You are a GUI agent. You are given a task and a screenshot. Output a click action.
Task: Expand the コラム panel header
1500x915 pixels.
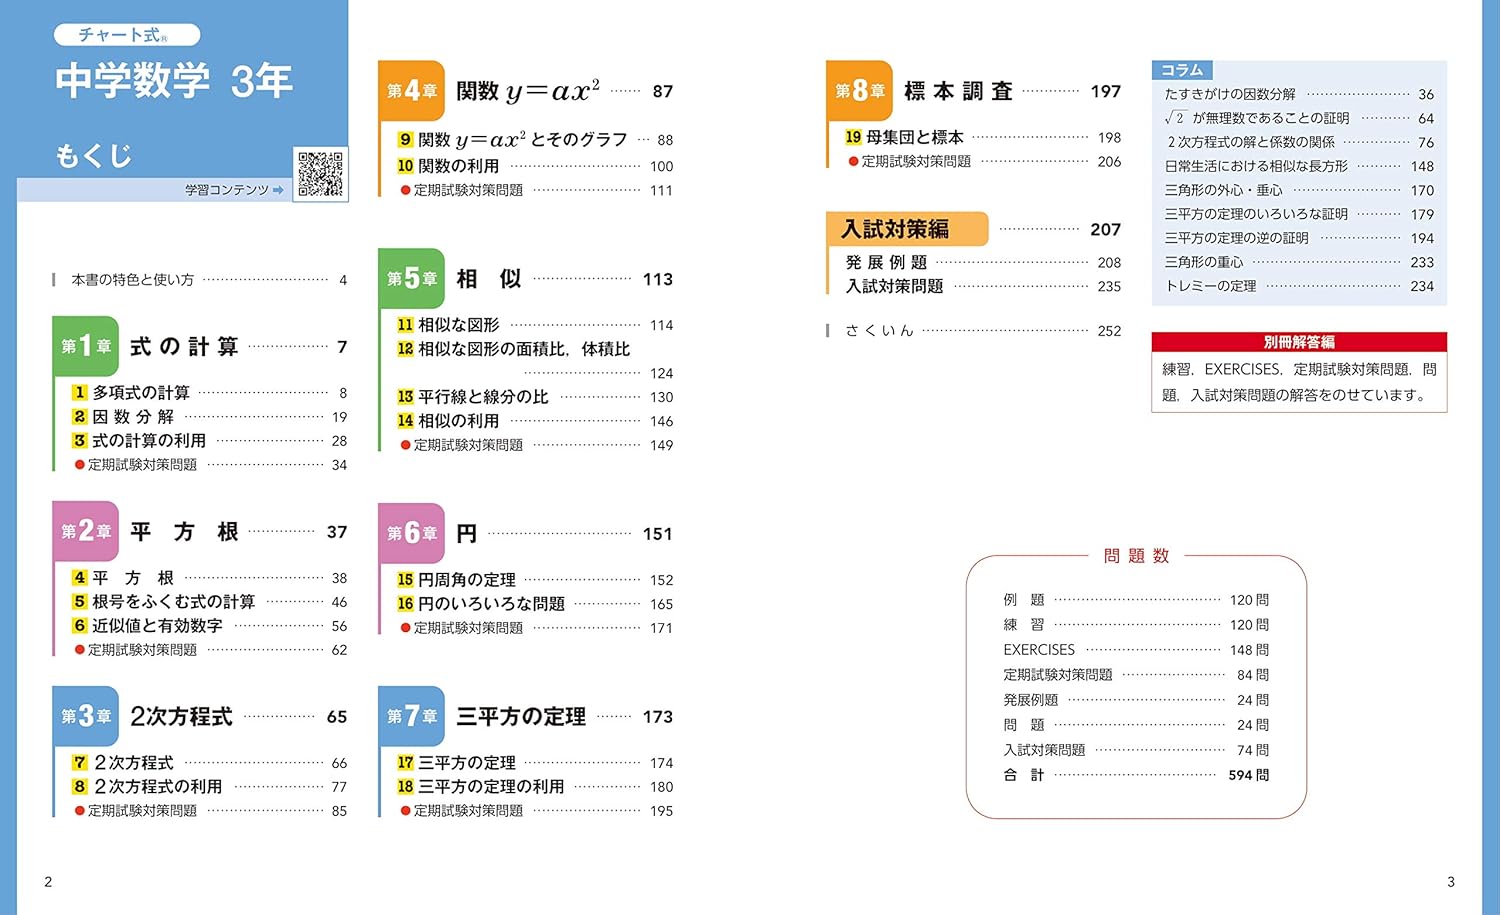pyautogui.click(x=1183, y=70)
